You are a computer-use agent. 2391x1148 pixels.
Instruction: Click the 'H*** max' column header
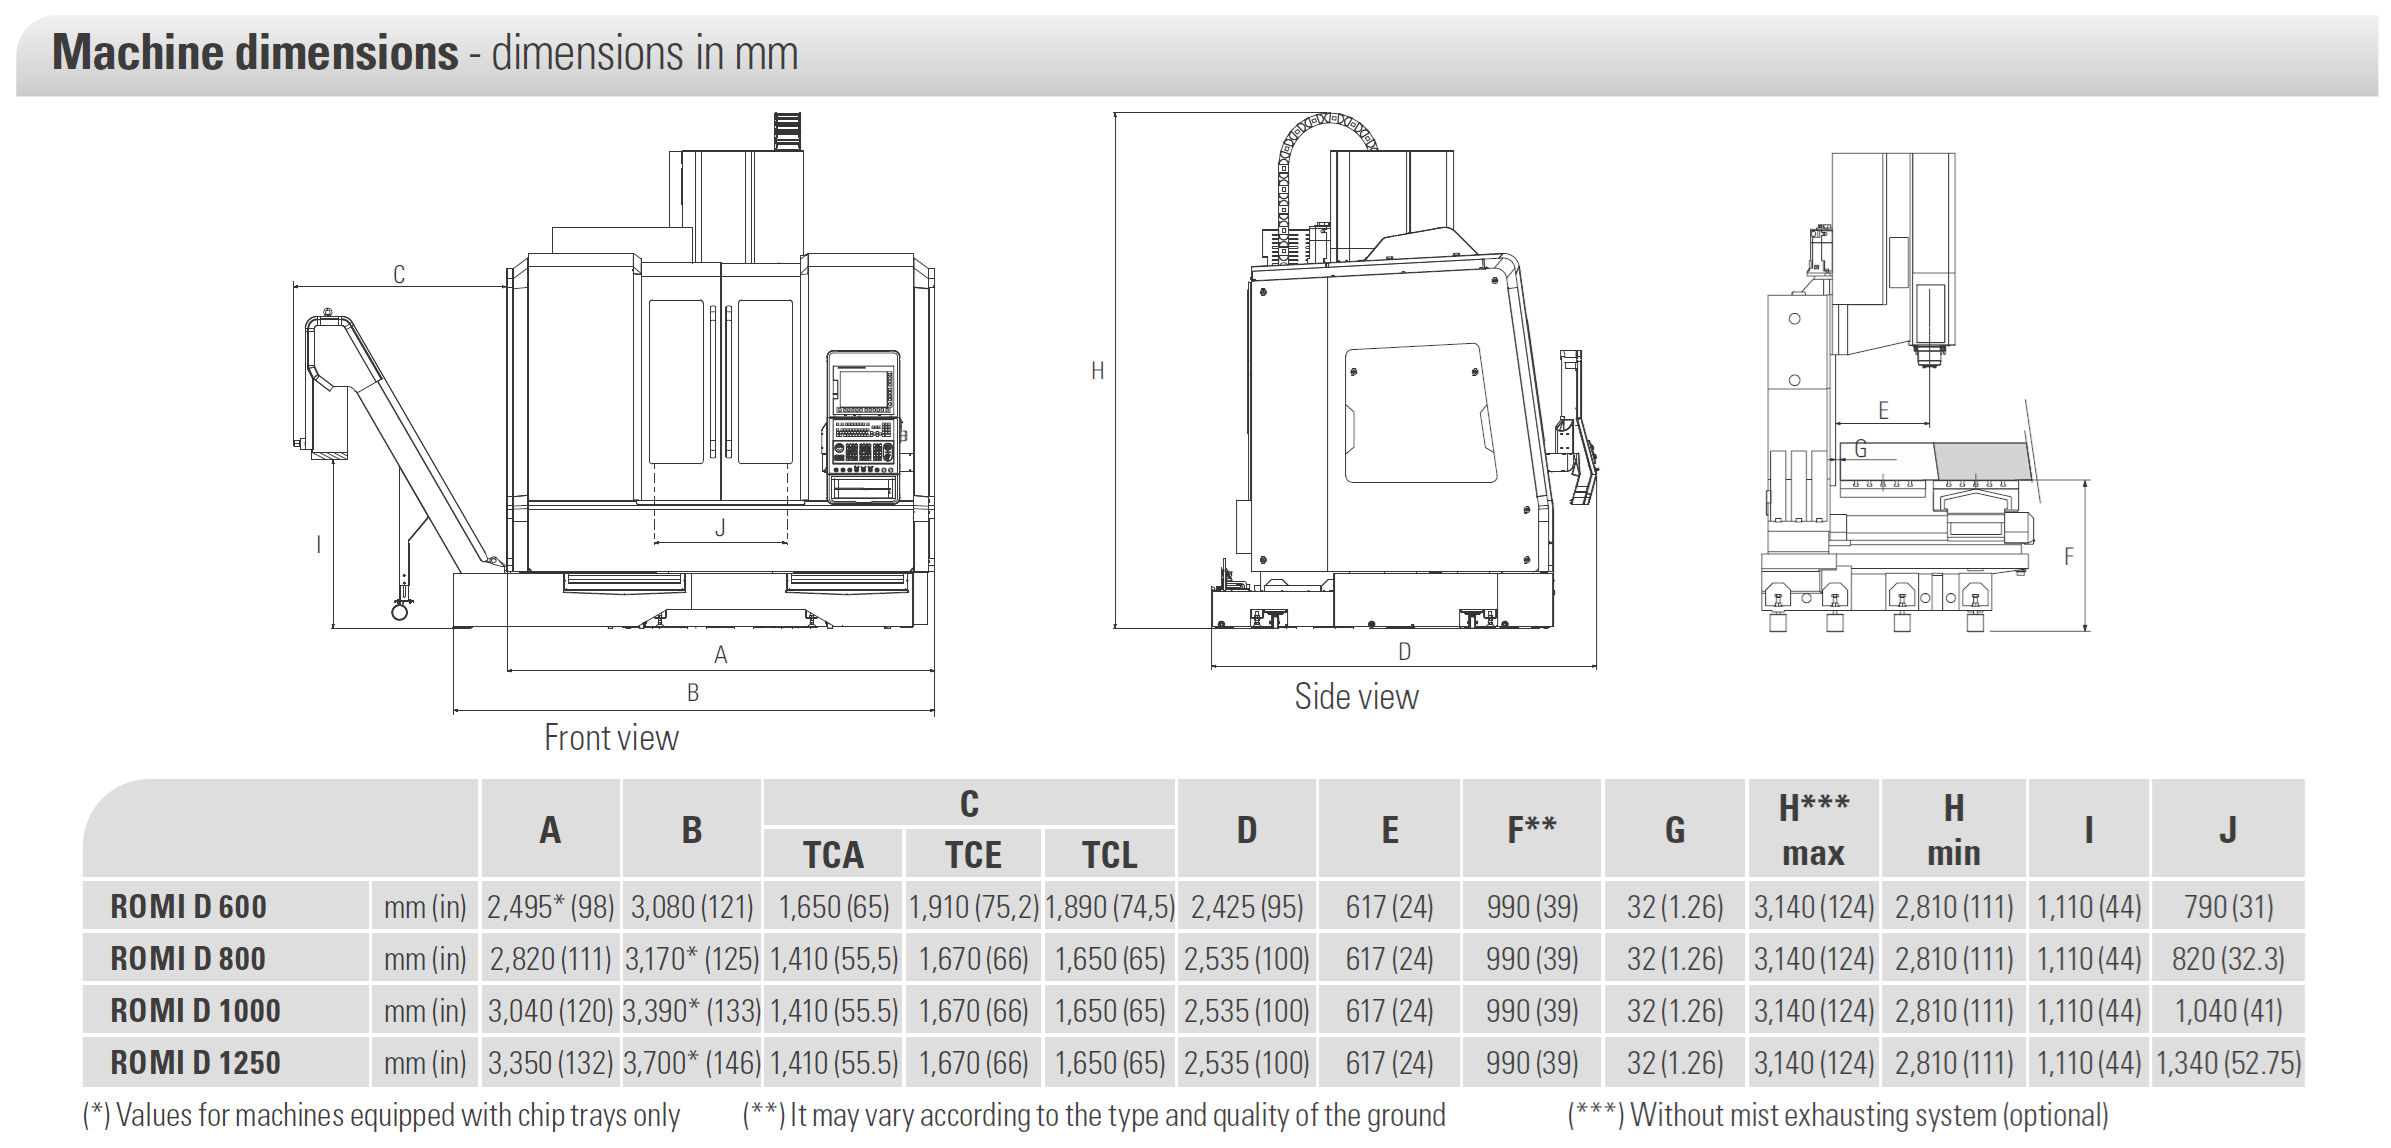[x=1814, y=830]
